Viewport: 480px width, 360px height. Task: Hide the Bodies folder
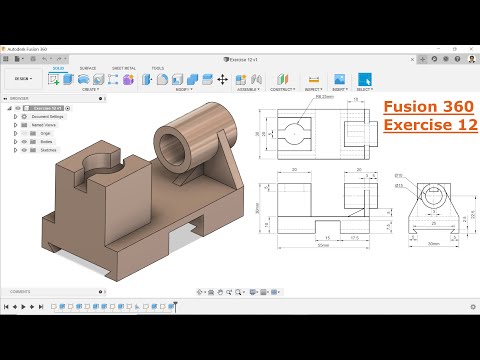click(x=24, y=142)
